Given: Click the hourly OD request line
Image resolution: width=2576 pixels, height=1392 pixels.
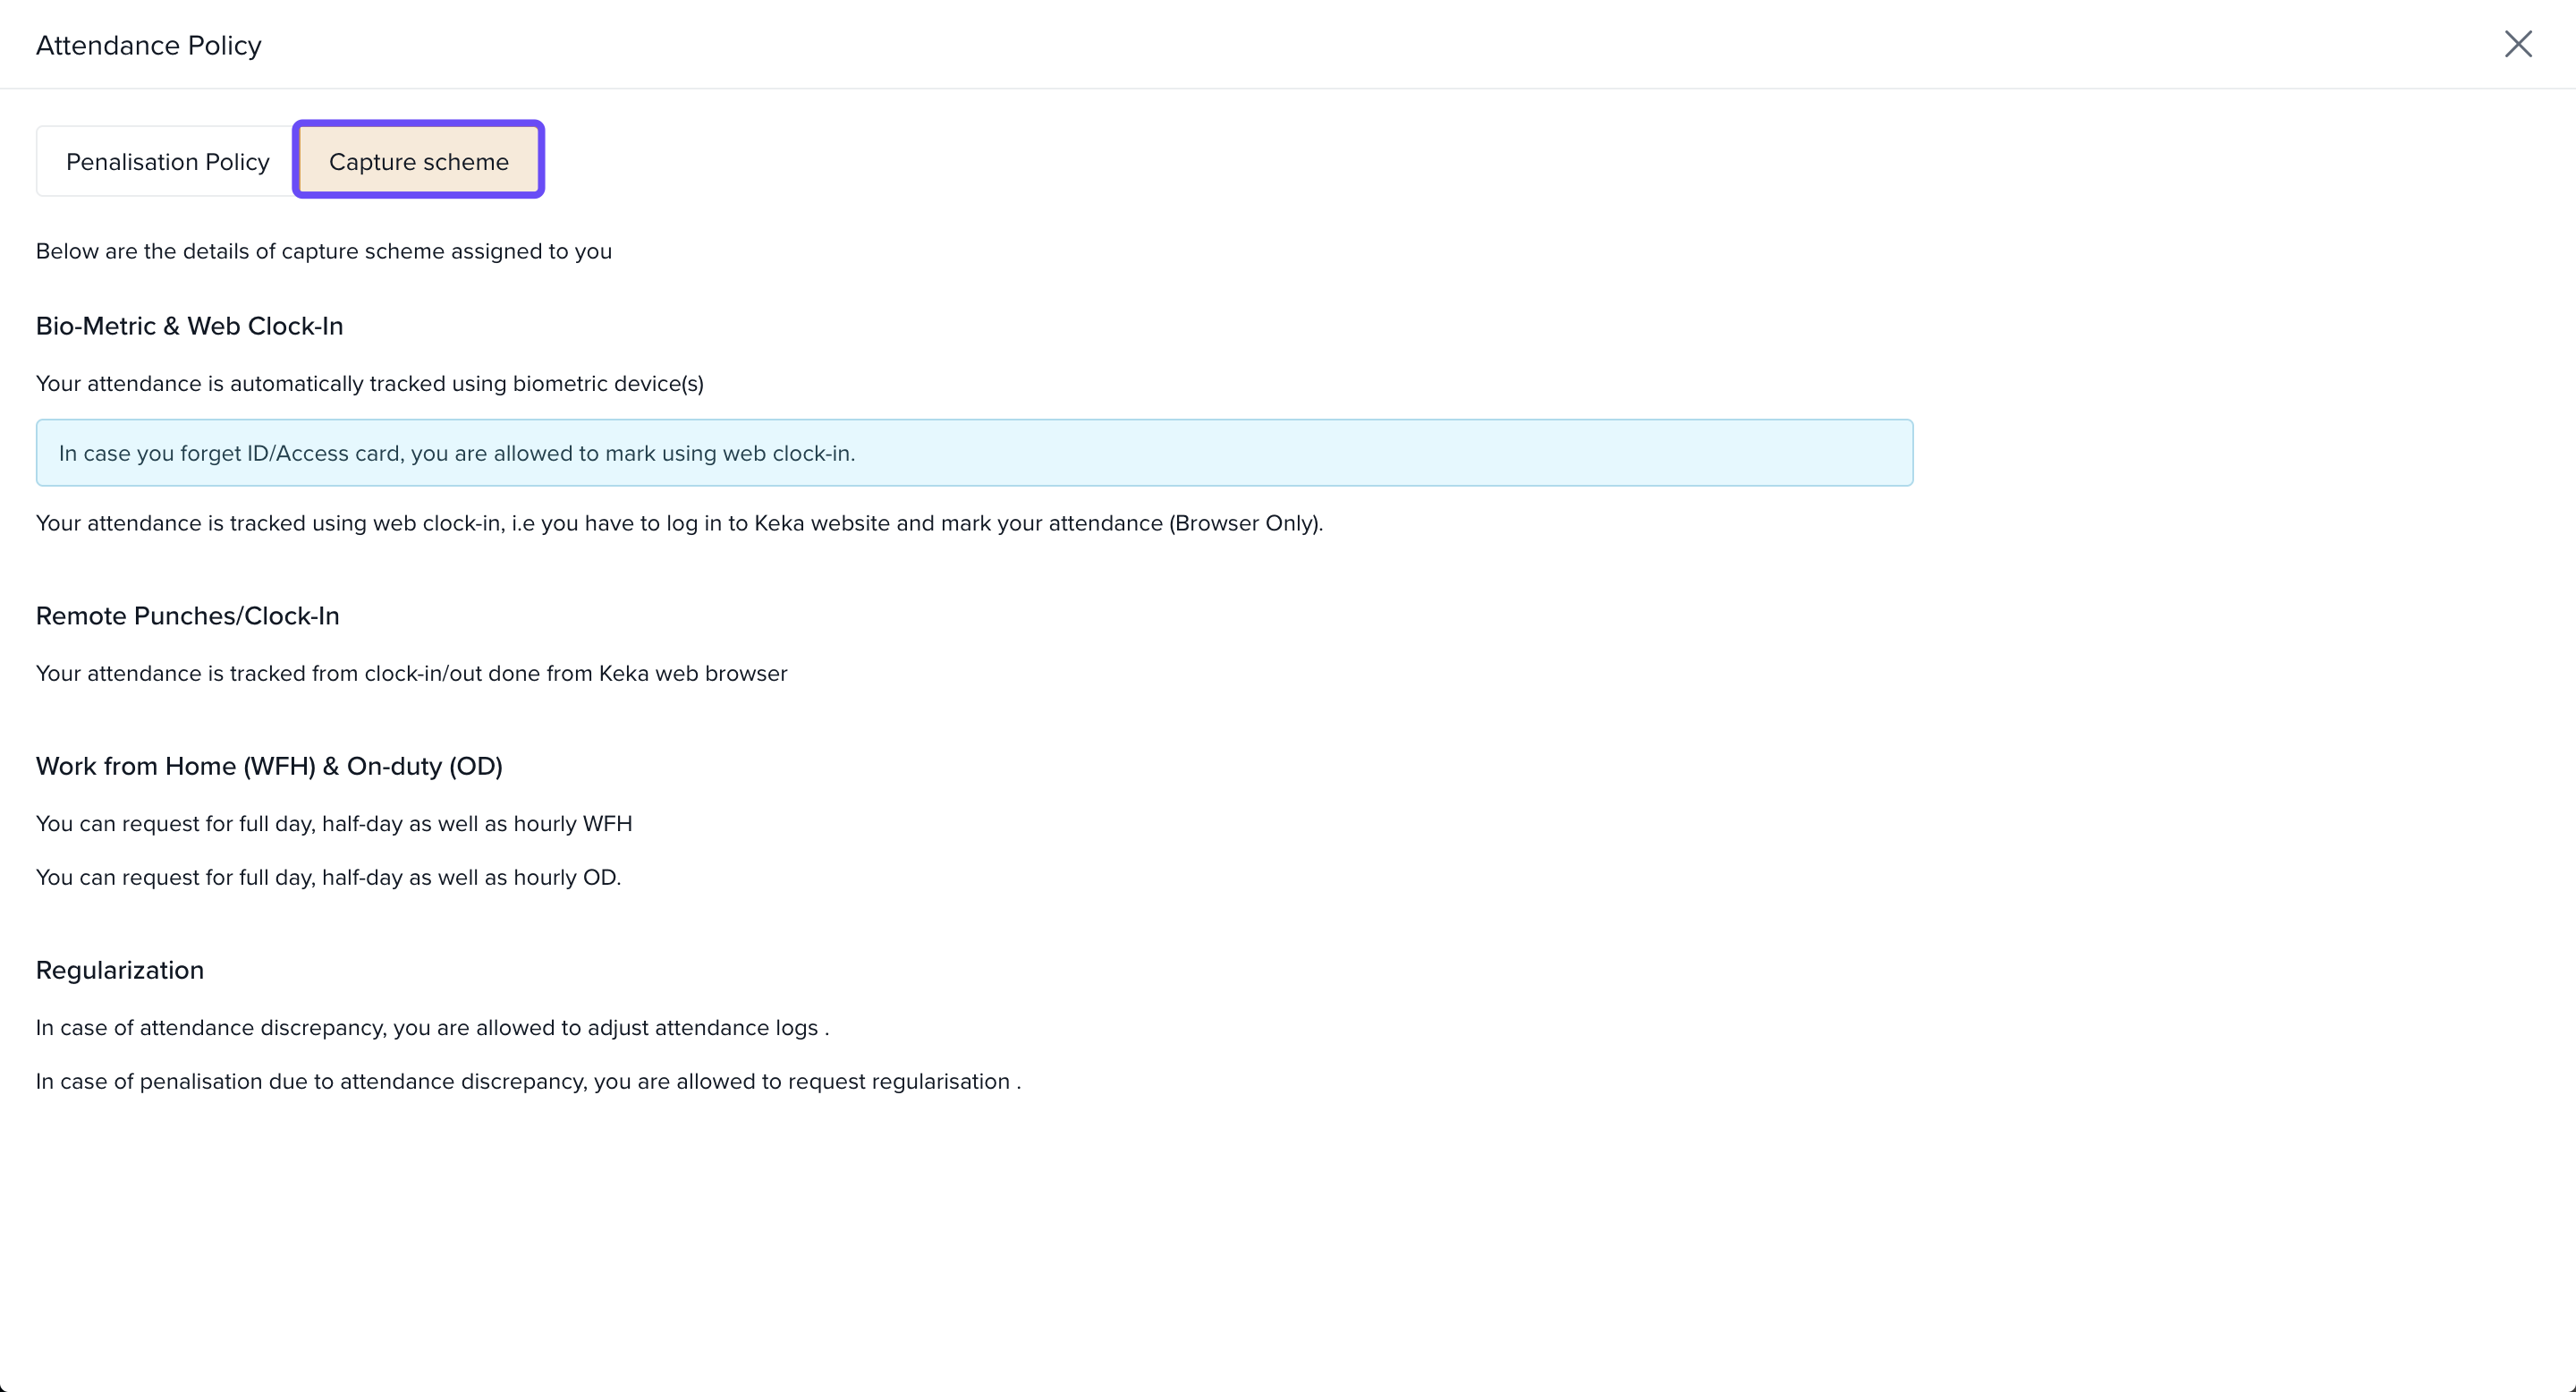Looking at the screenshot, I should tap(328, 877).
